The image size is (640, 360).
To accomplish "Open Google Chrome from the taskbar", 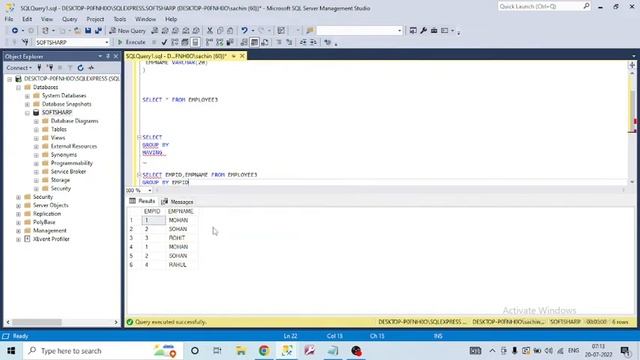I will (x=264, y=351).
